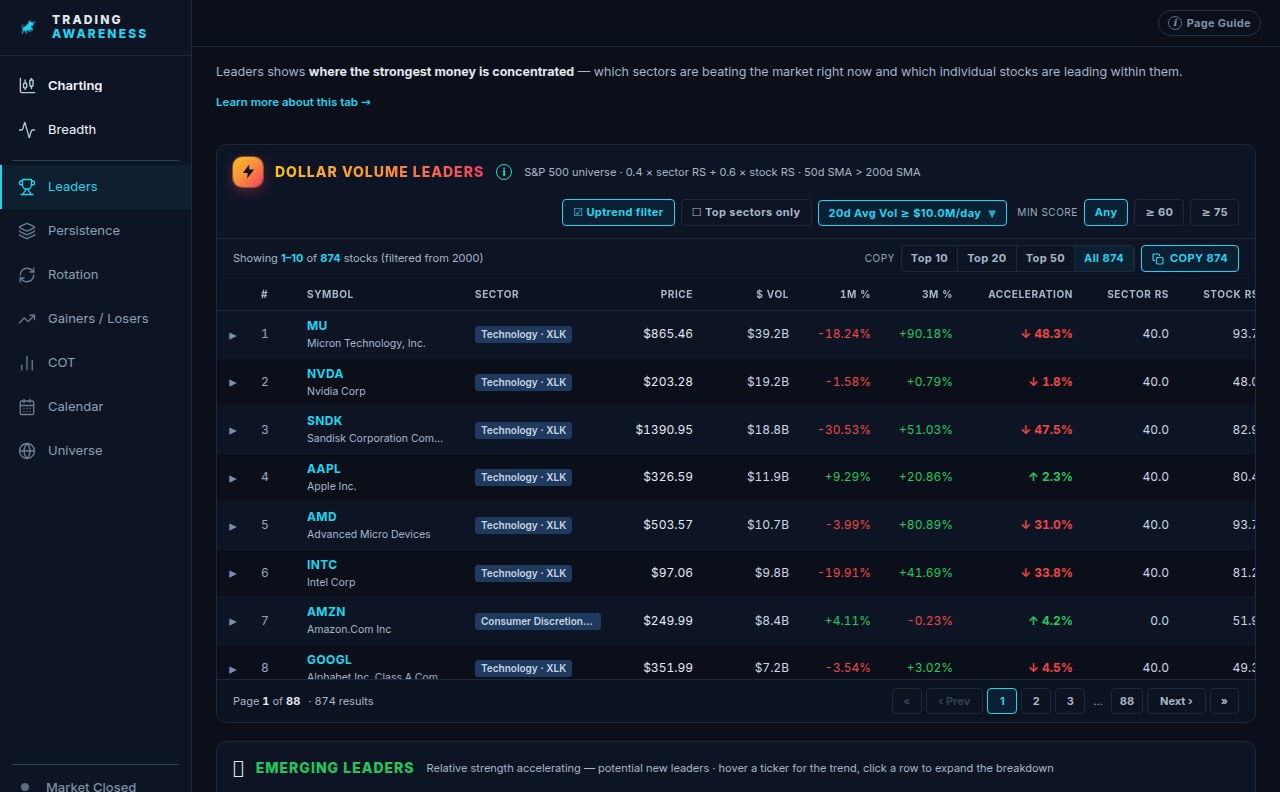Open the Page Guide

(1209, 23)
